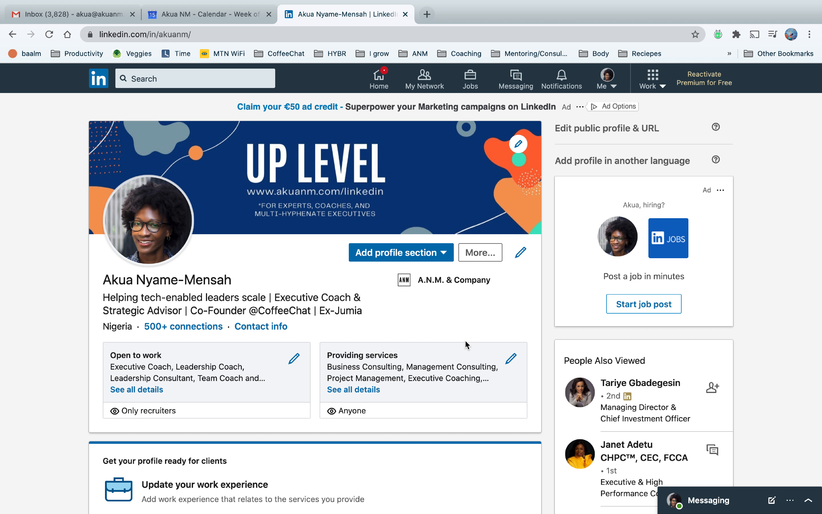Open Edit public profile & URL
Screen dimensions: 822x514
coord(607,128)
